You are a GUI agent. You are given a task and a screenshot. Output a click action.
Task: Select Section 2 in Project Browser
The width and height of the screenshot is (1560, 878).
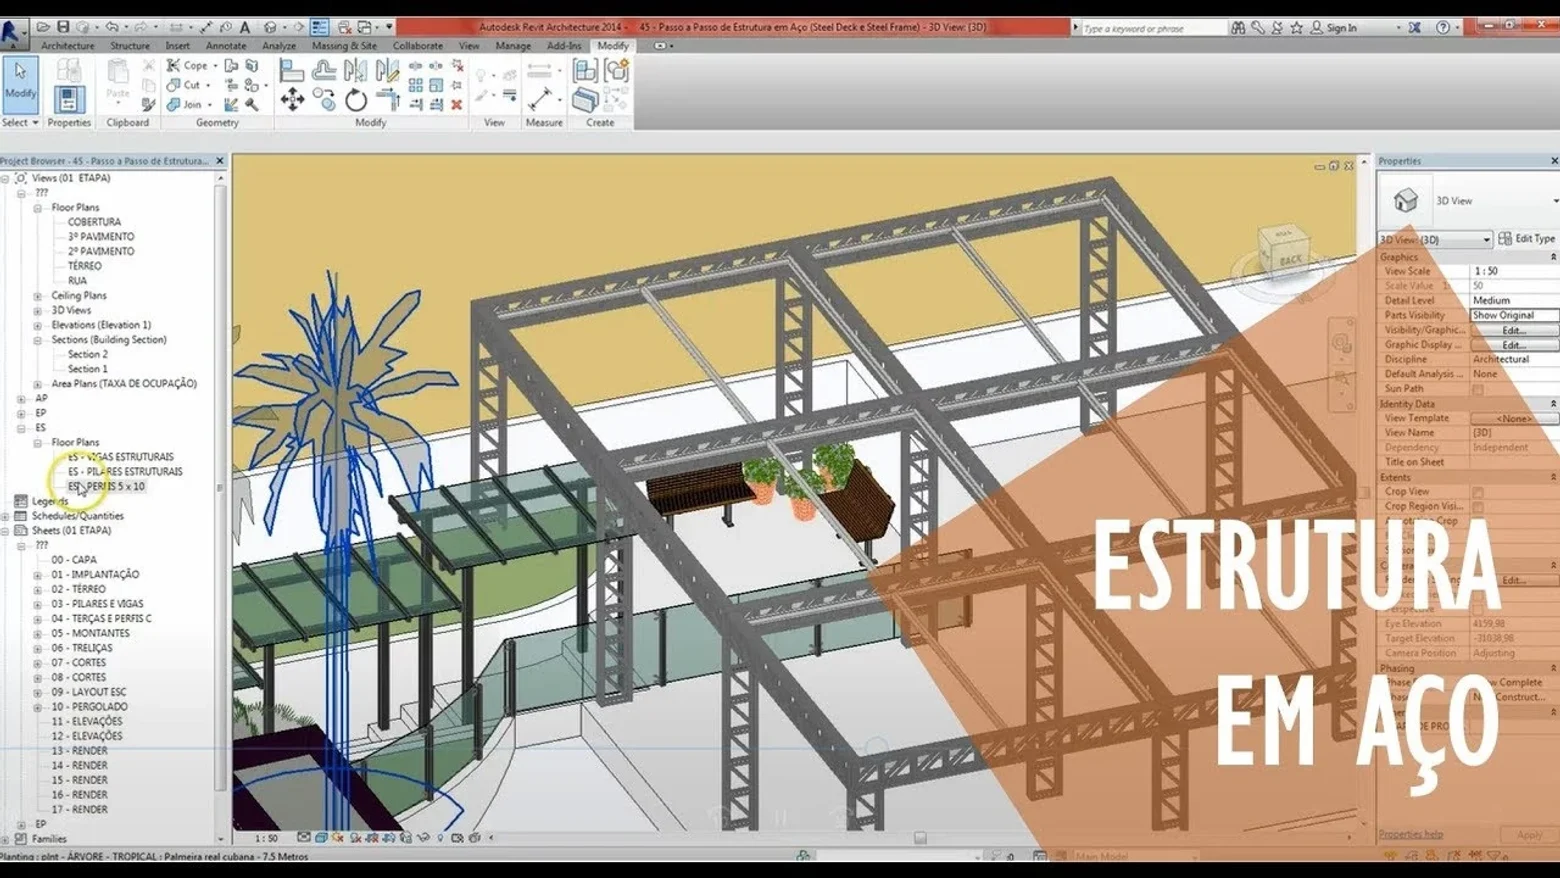87,355
